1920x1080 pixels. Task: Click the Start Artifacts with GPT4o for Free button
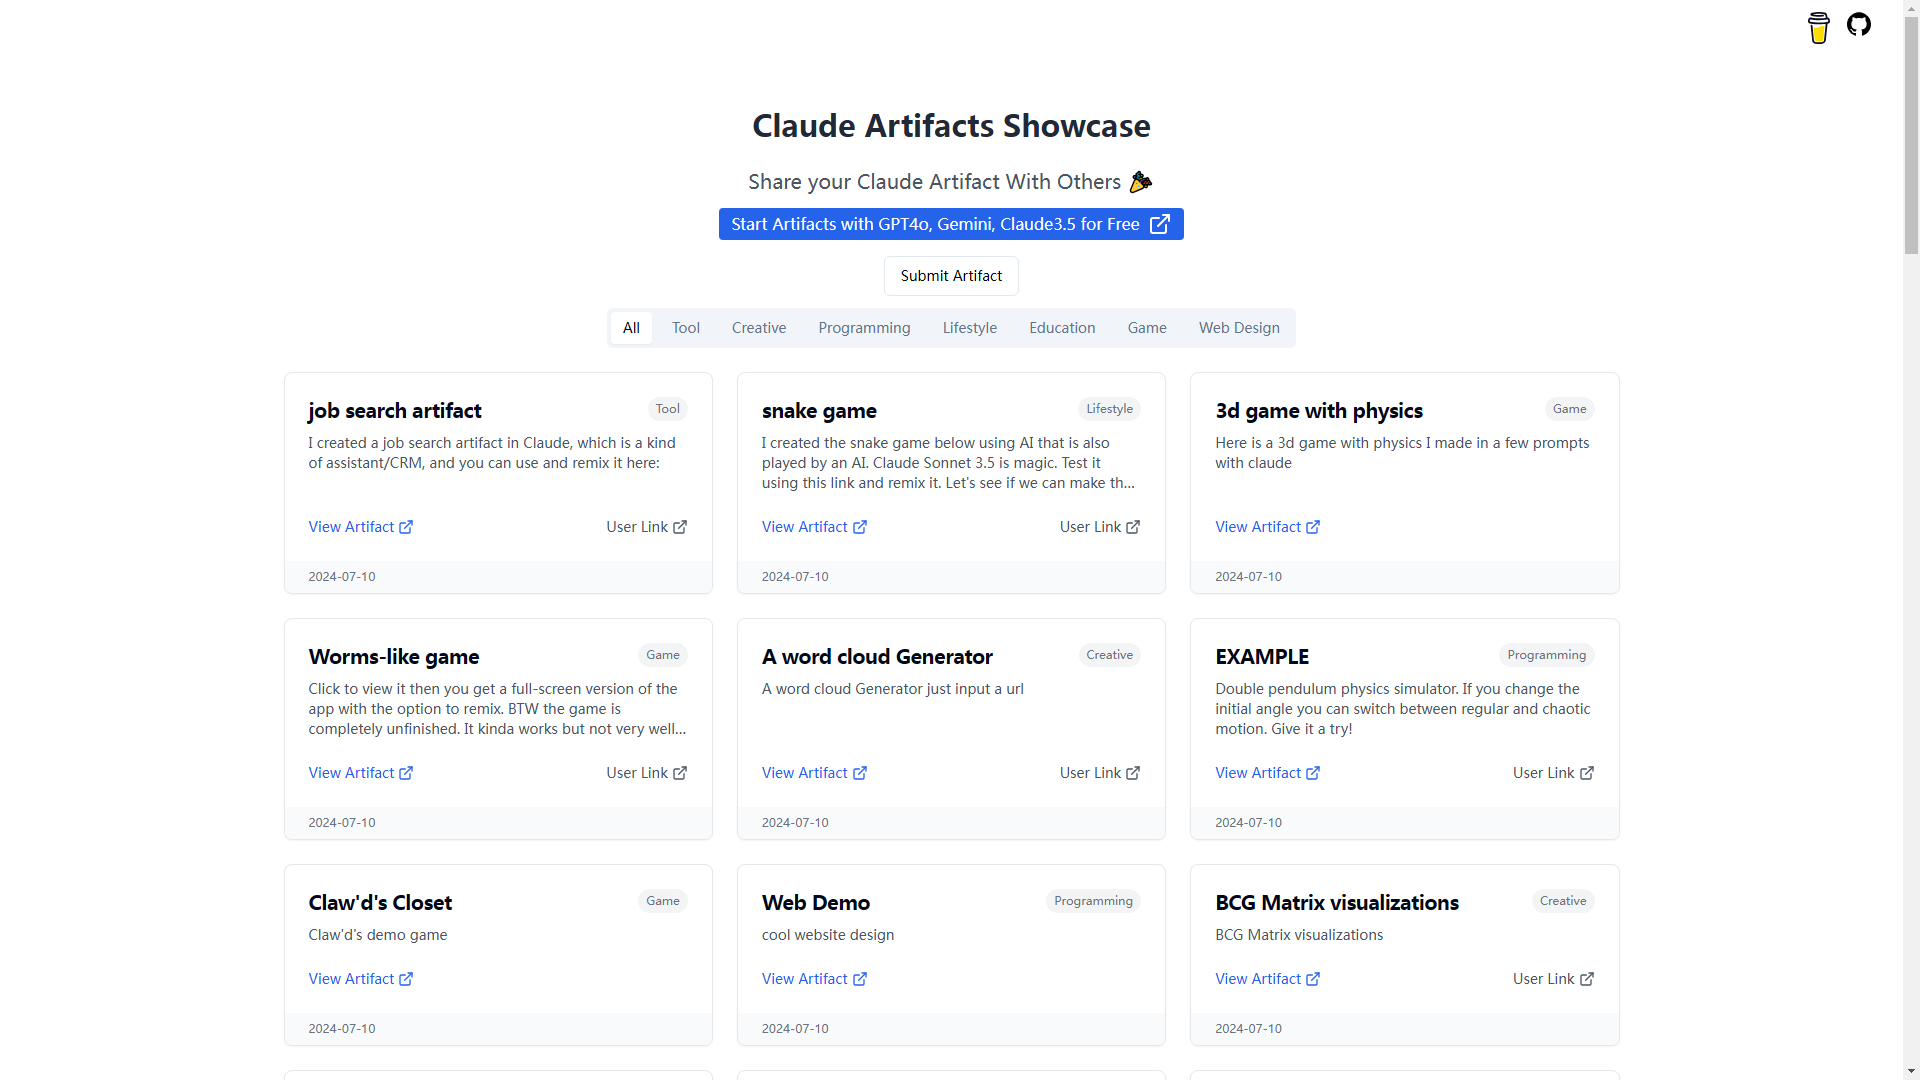[951, 224]
